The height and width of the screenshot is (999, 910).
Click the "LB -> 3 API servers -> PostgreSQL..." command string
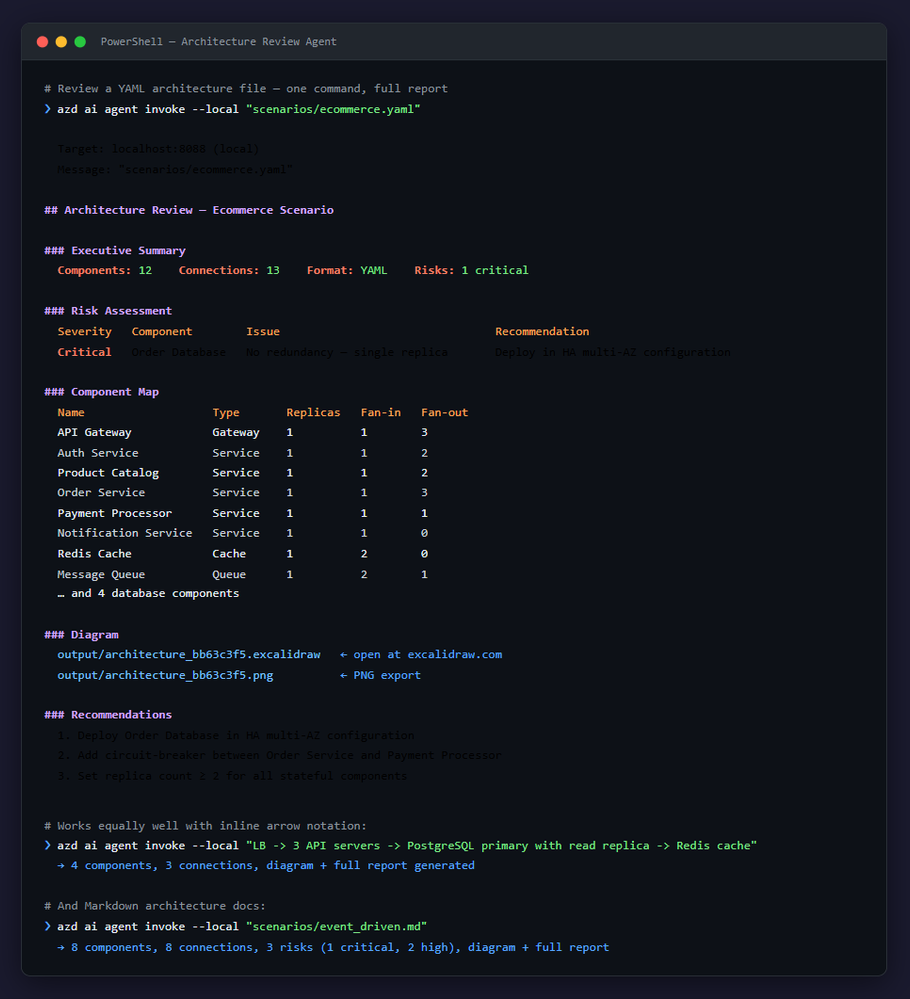click(x=502, y=845)
